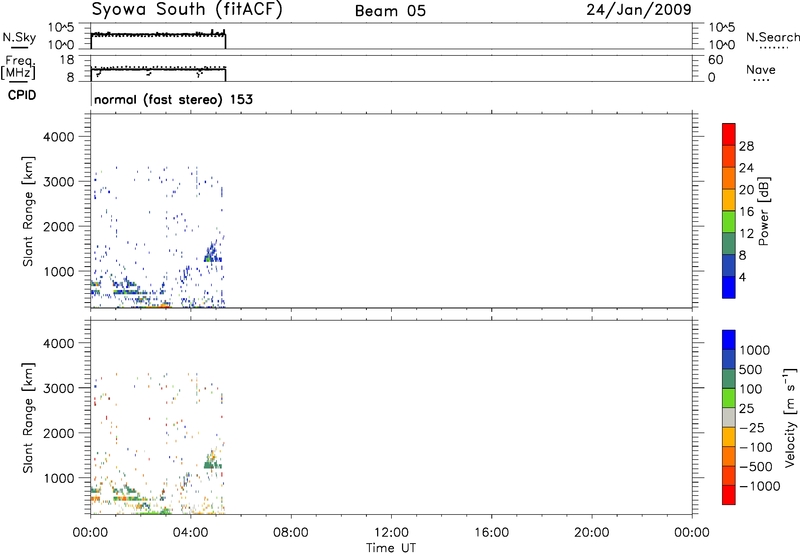Image resolution: width=800 pixels, height=554 pixels.
Task: Click the 'CPID' row label
Action: [x=21, y=95]
